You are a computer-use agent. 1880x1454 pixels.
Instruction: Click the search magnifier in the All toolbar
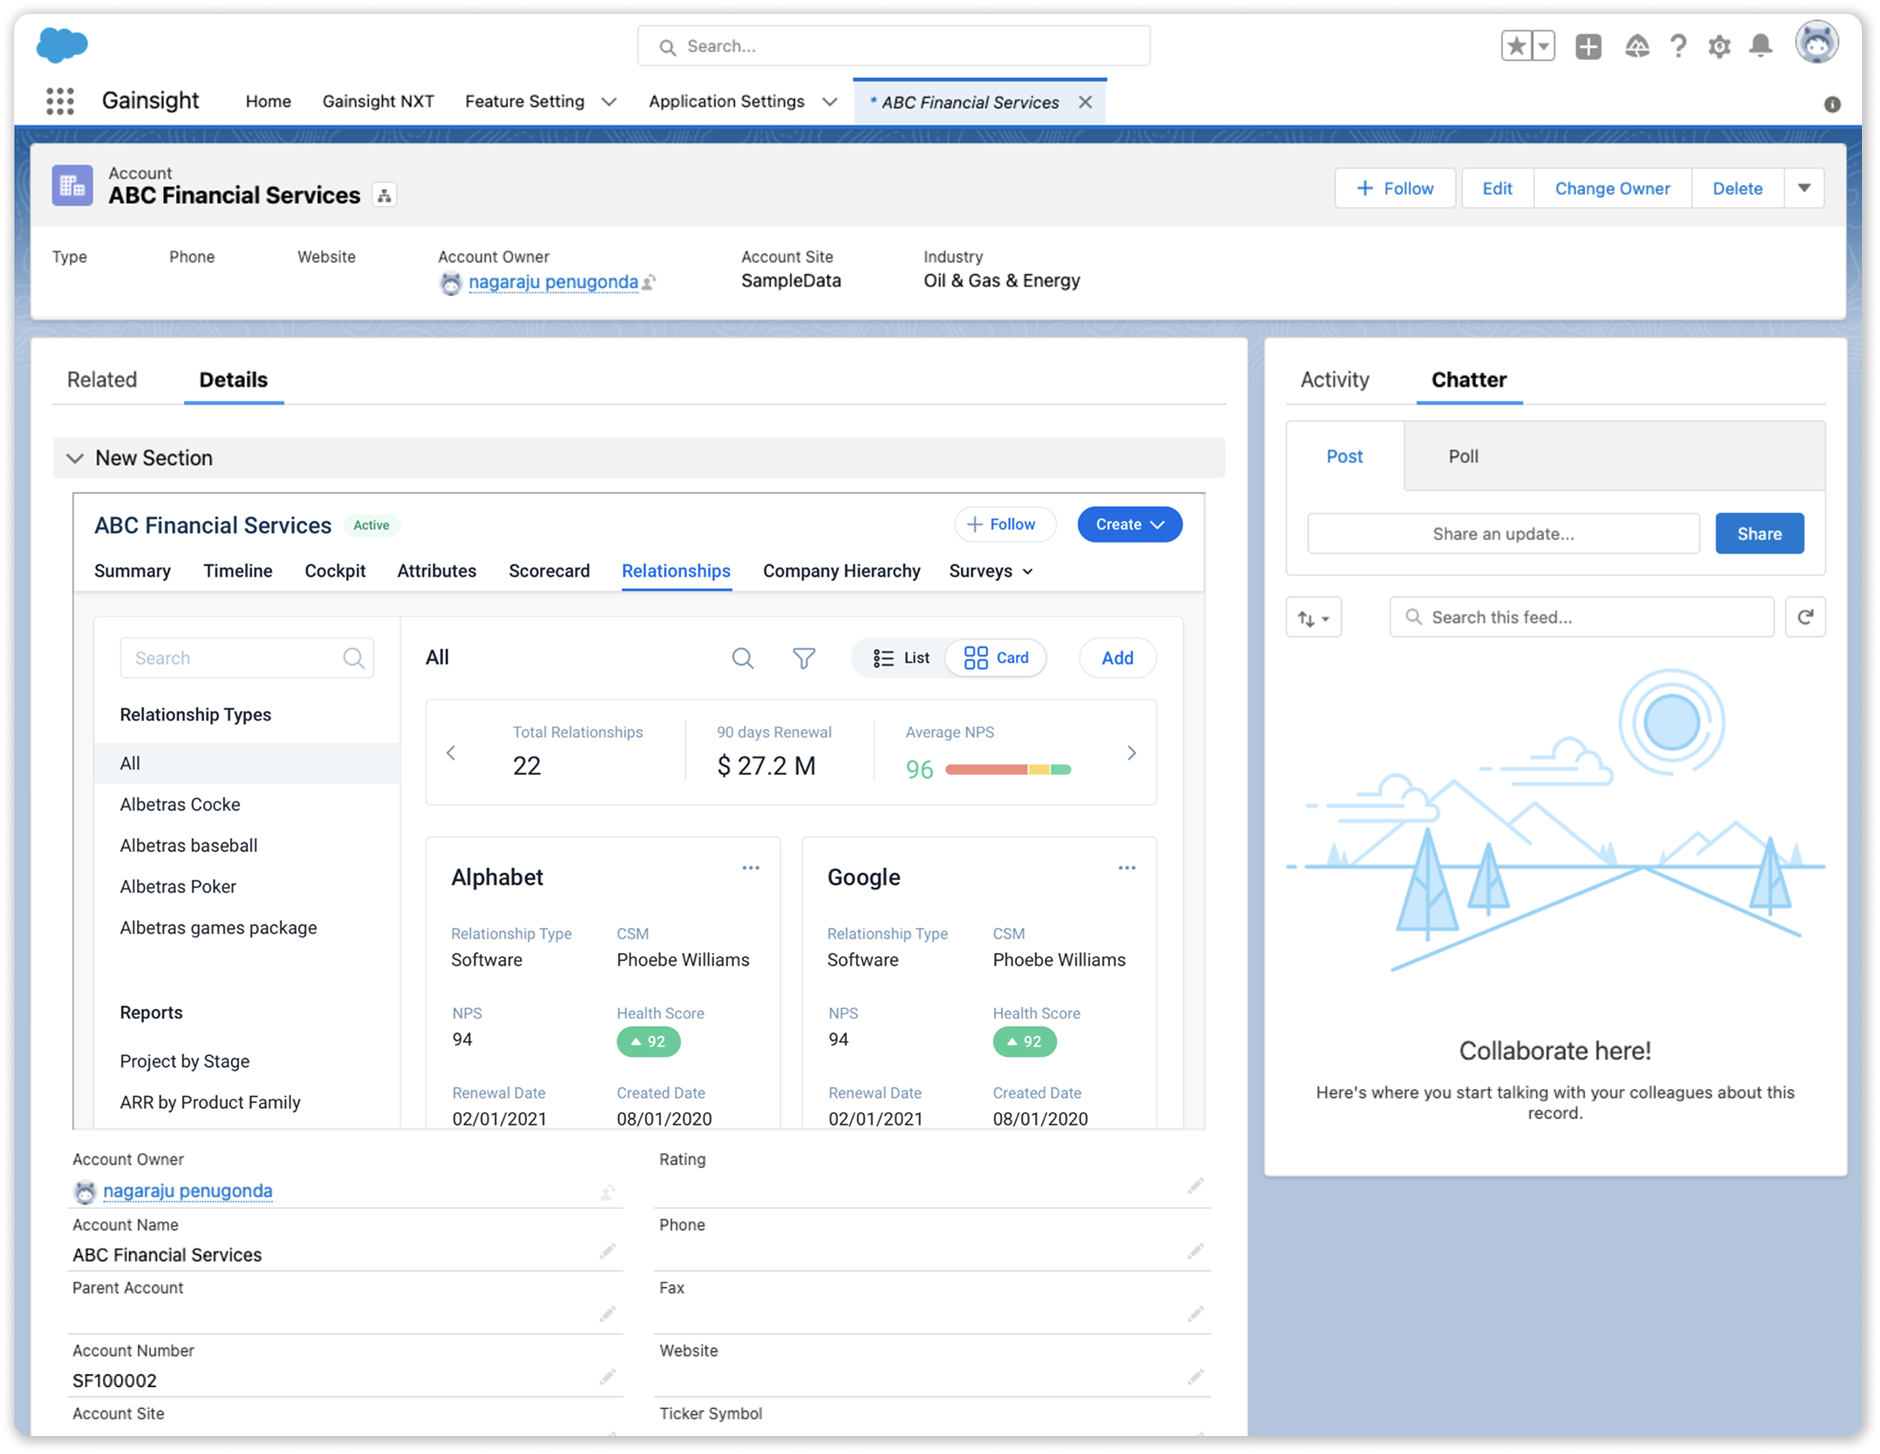(742, 658)
